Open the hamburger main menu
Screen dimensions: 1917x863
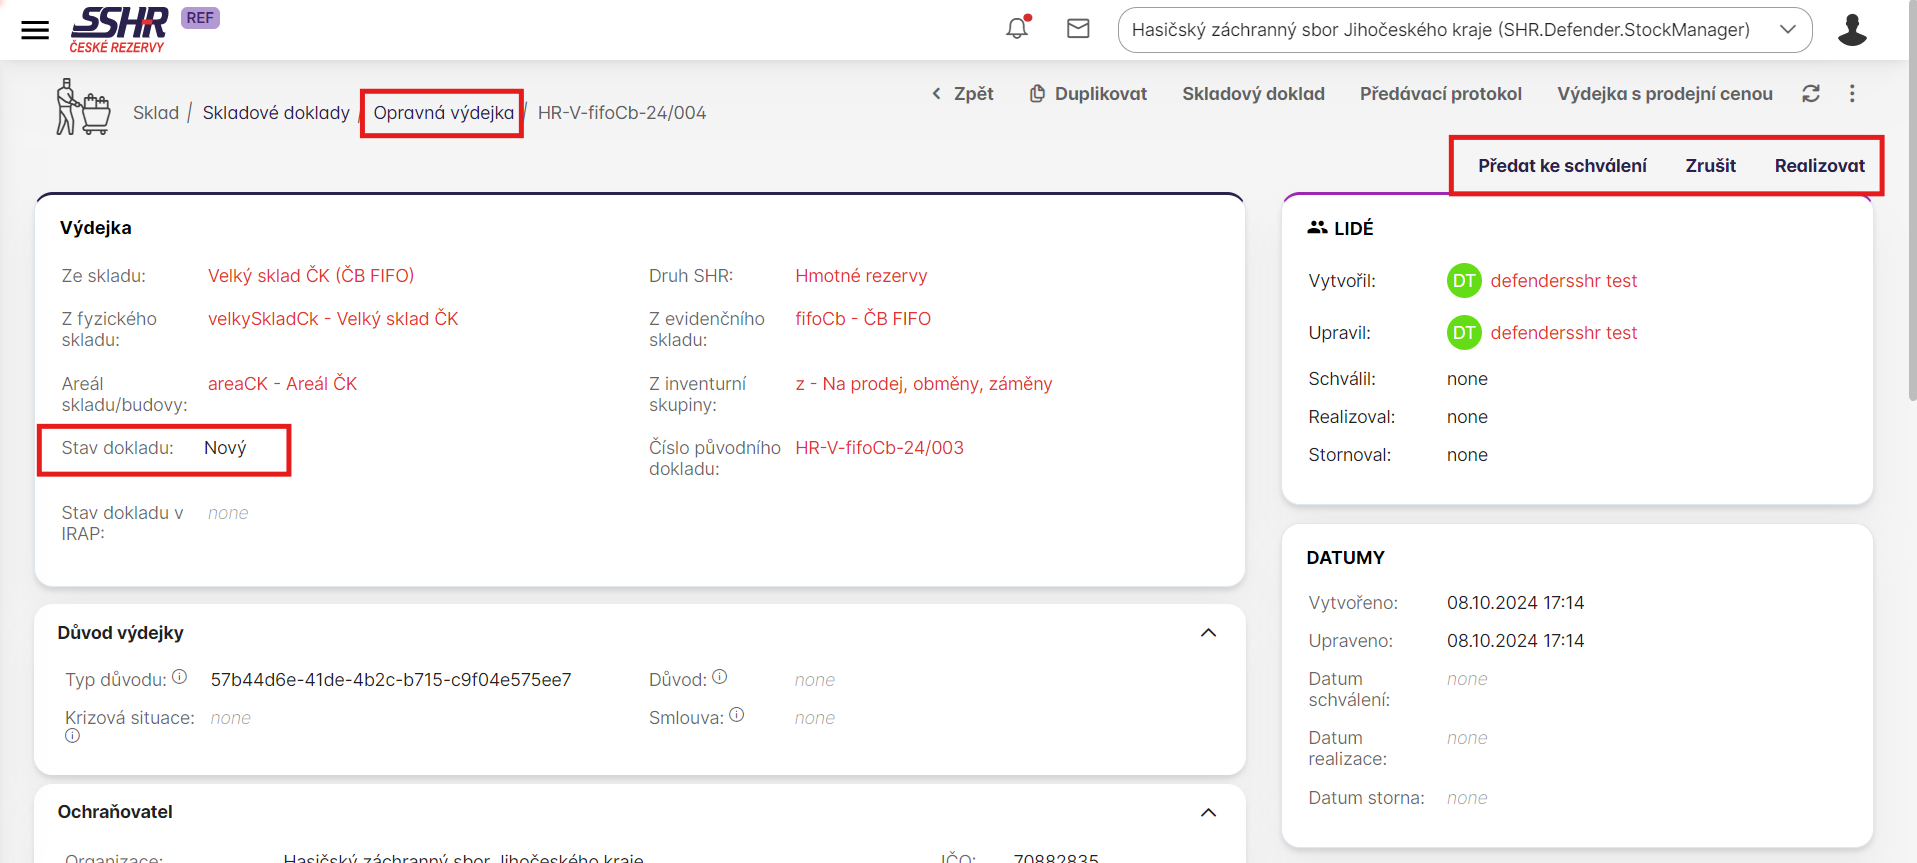click(35, 30)
